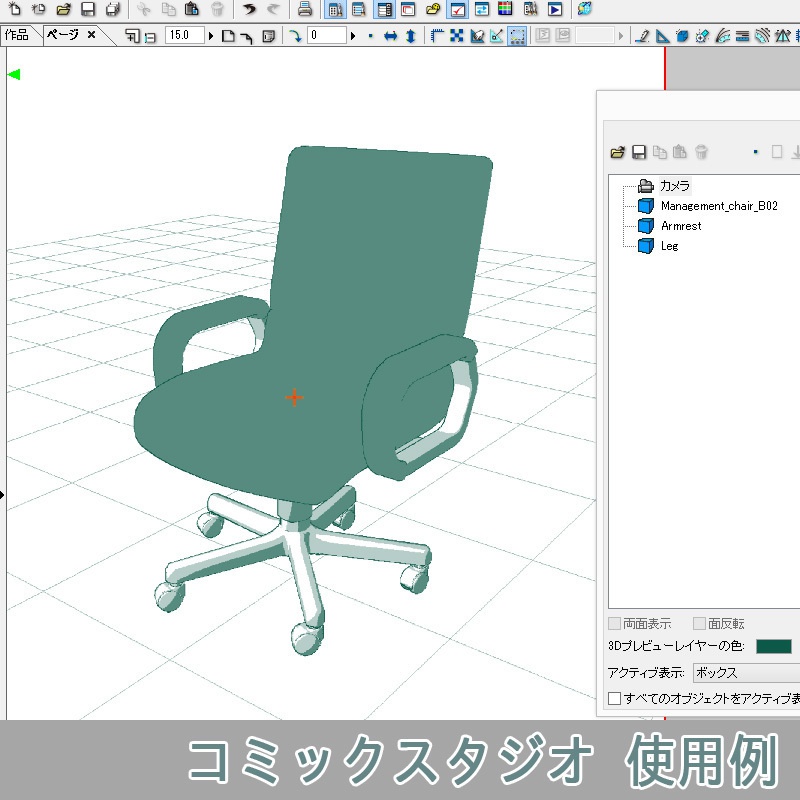The width and height of the screenshot is (800, 800).
Task: Switch to the ページ tab
Action: pyautogui.click(x=62, y=33)
